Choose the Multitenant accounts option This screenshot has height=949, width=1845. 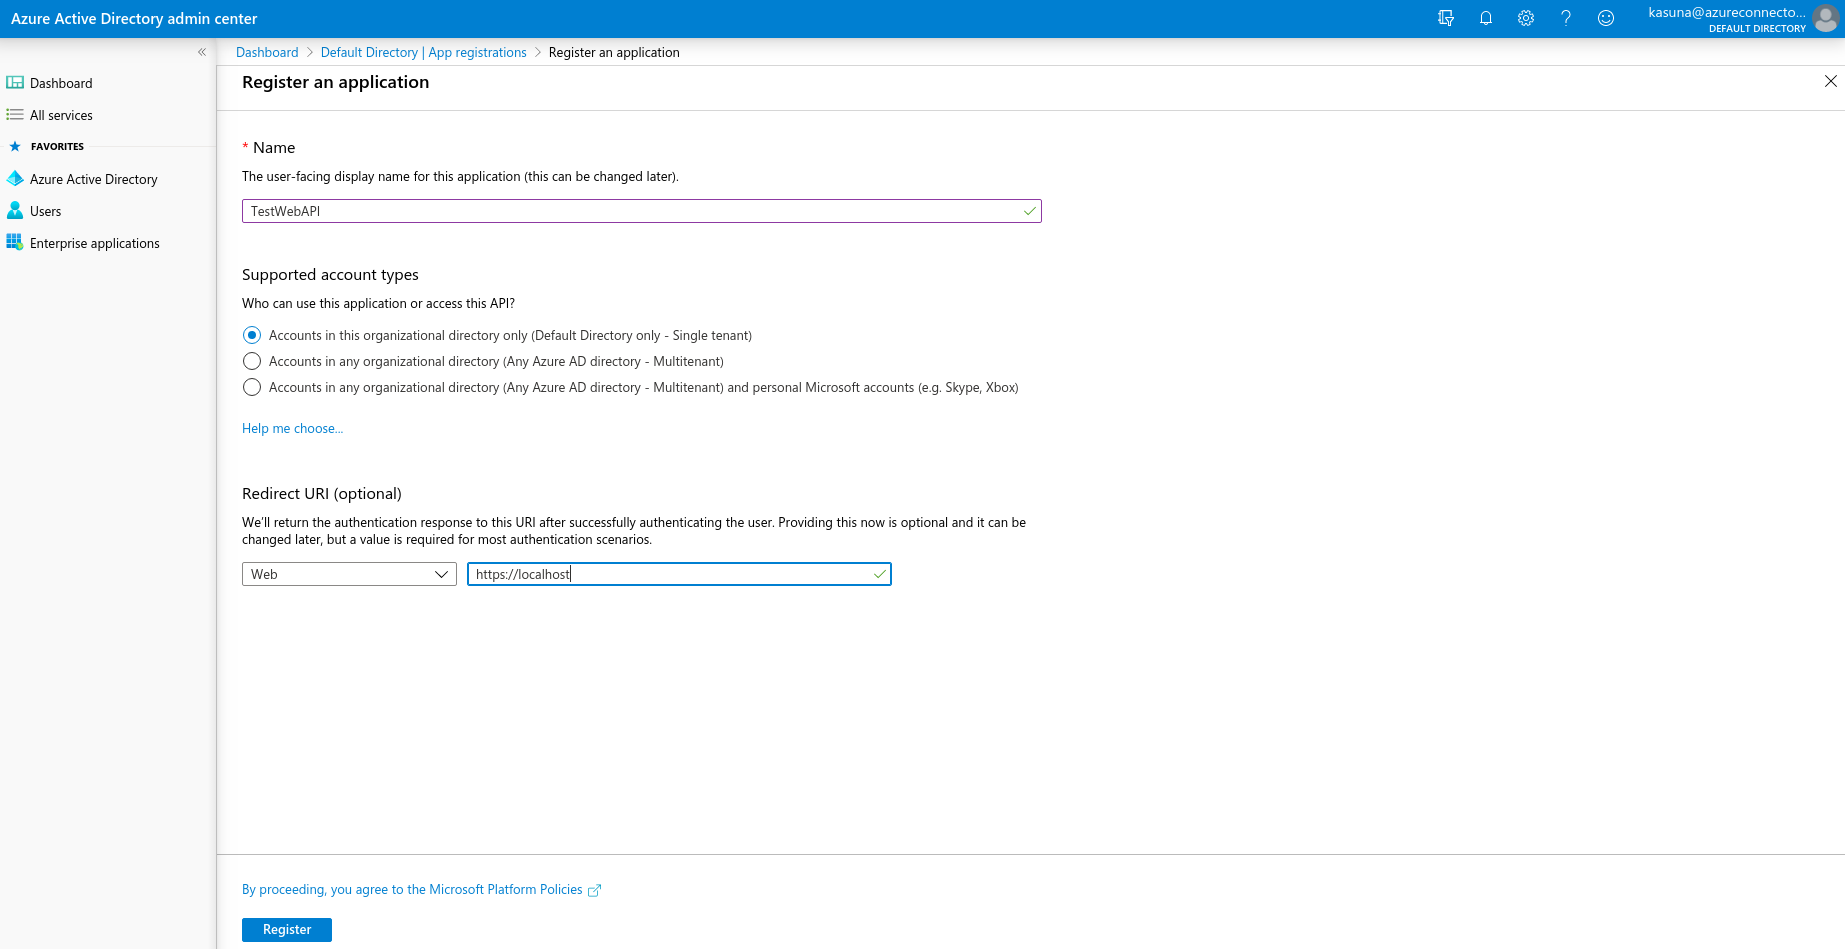(252, 361)
